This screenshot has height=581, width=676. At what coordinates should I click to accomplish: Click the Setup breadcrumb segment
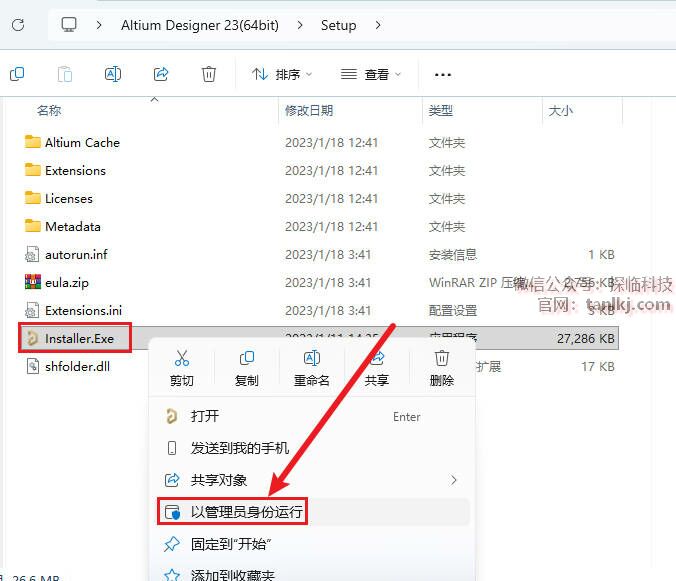pos(338,25)
